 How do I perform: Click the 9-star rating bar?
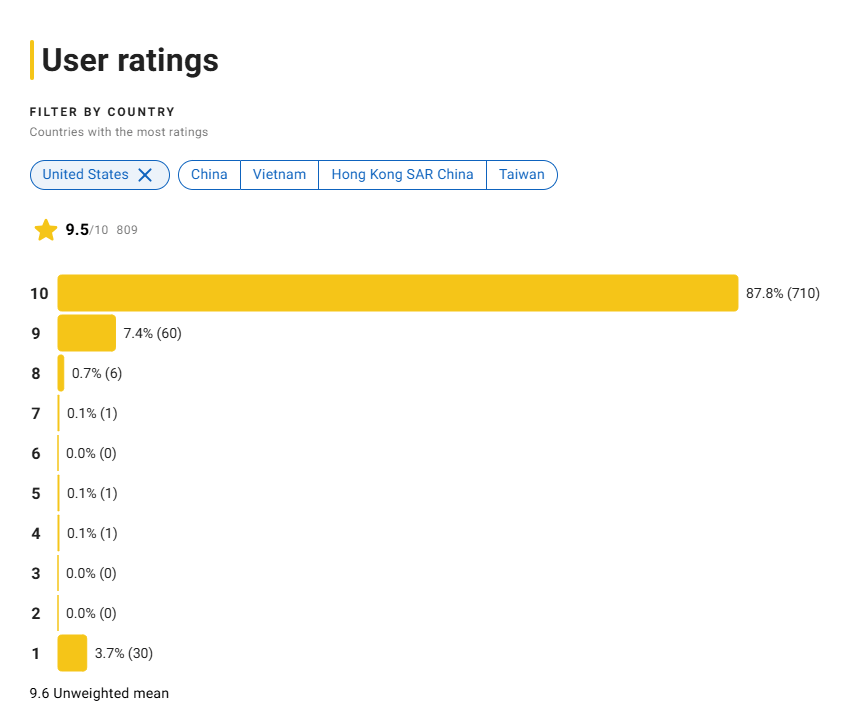coord(87,333)
